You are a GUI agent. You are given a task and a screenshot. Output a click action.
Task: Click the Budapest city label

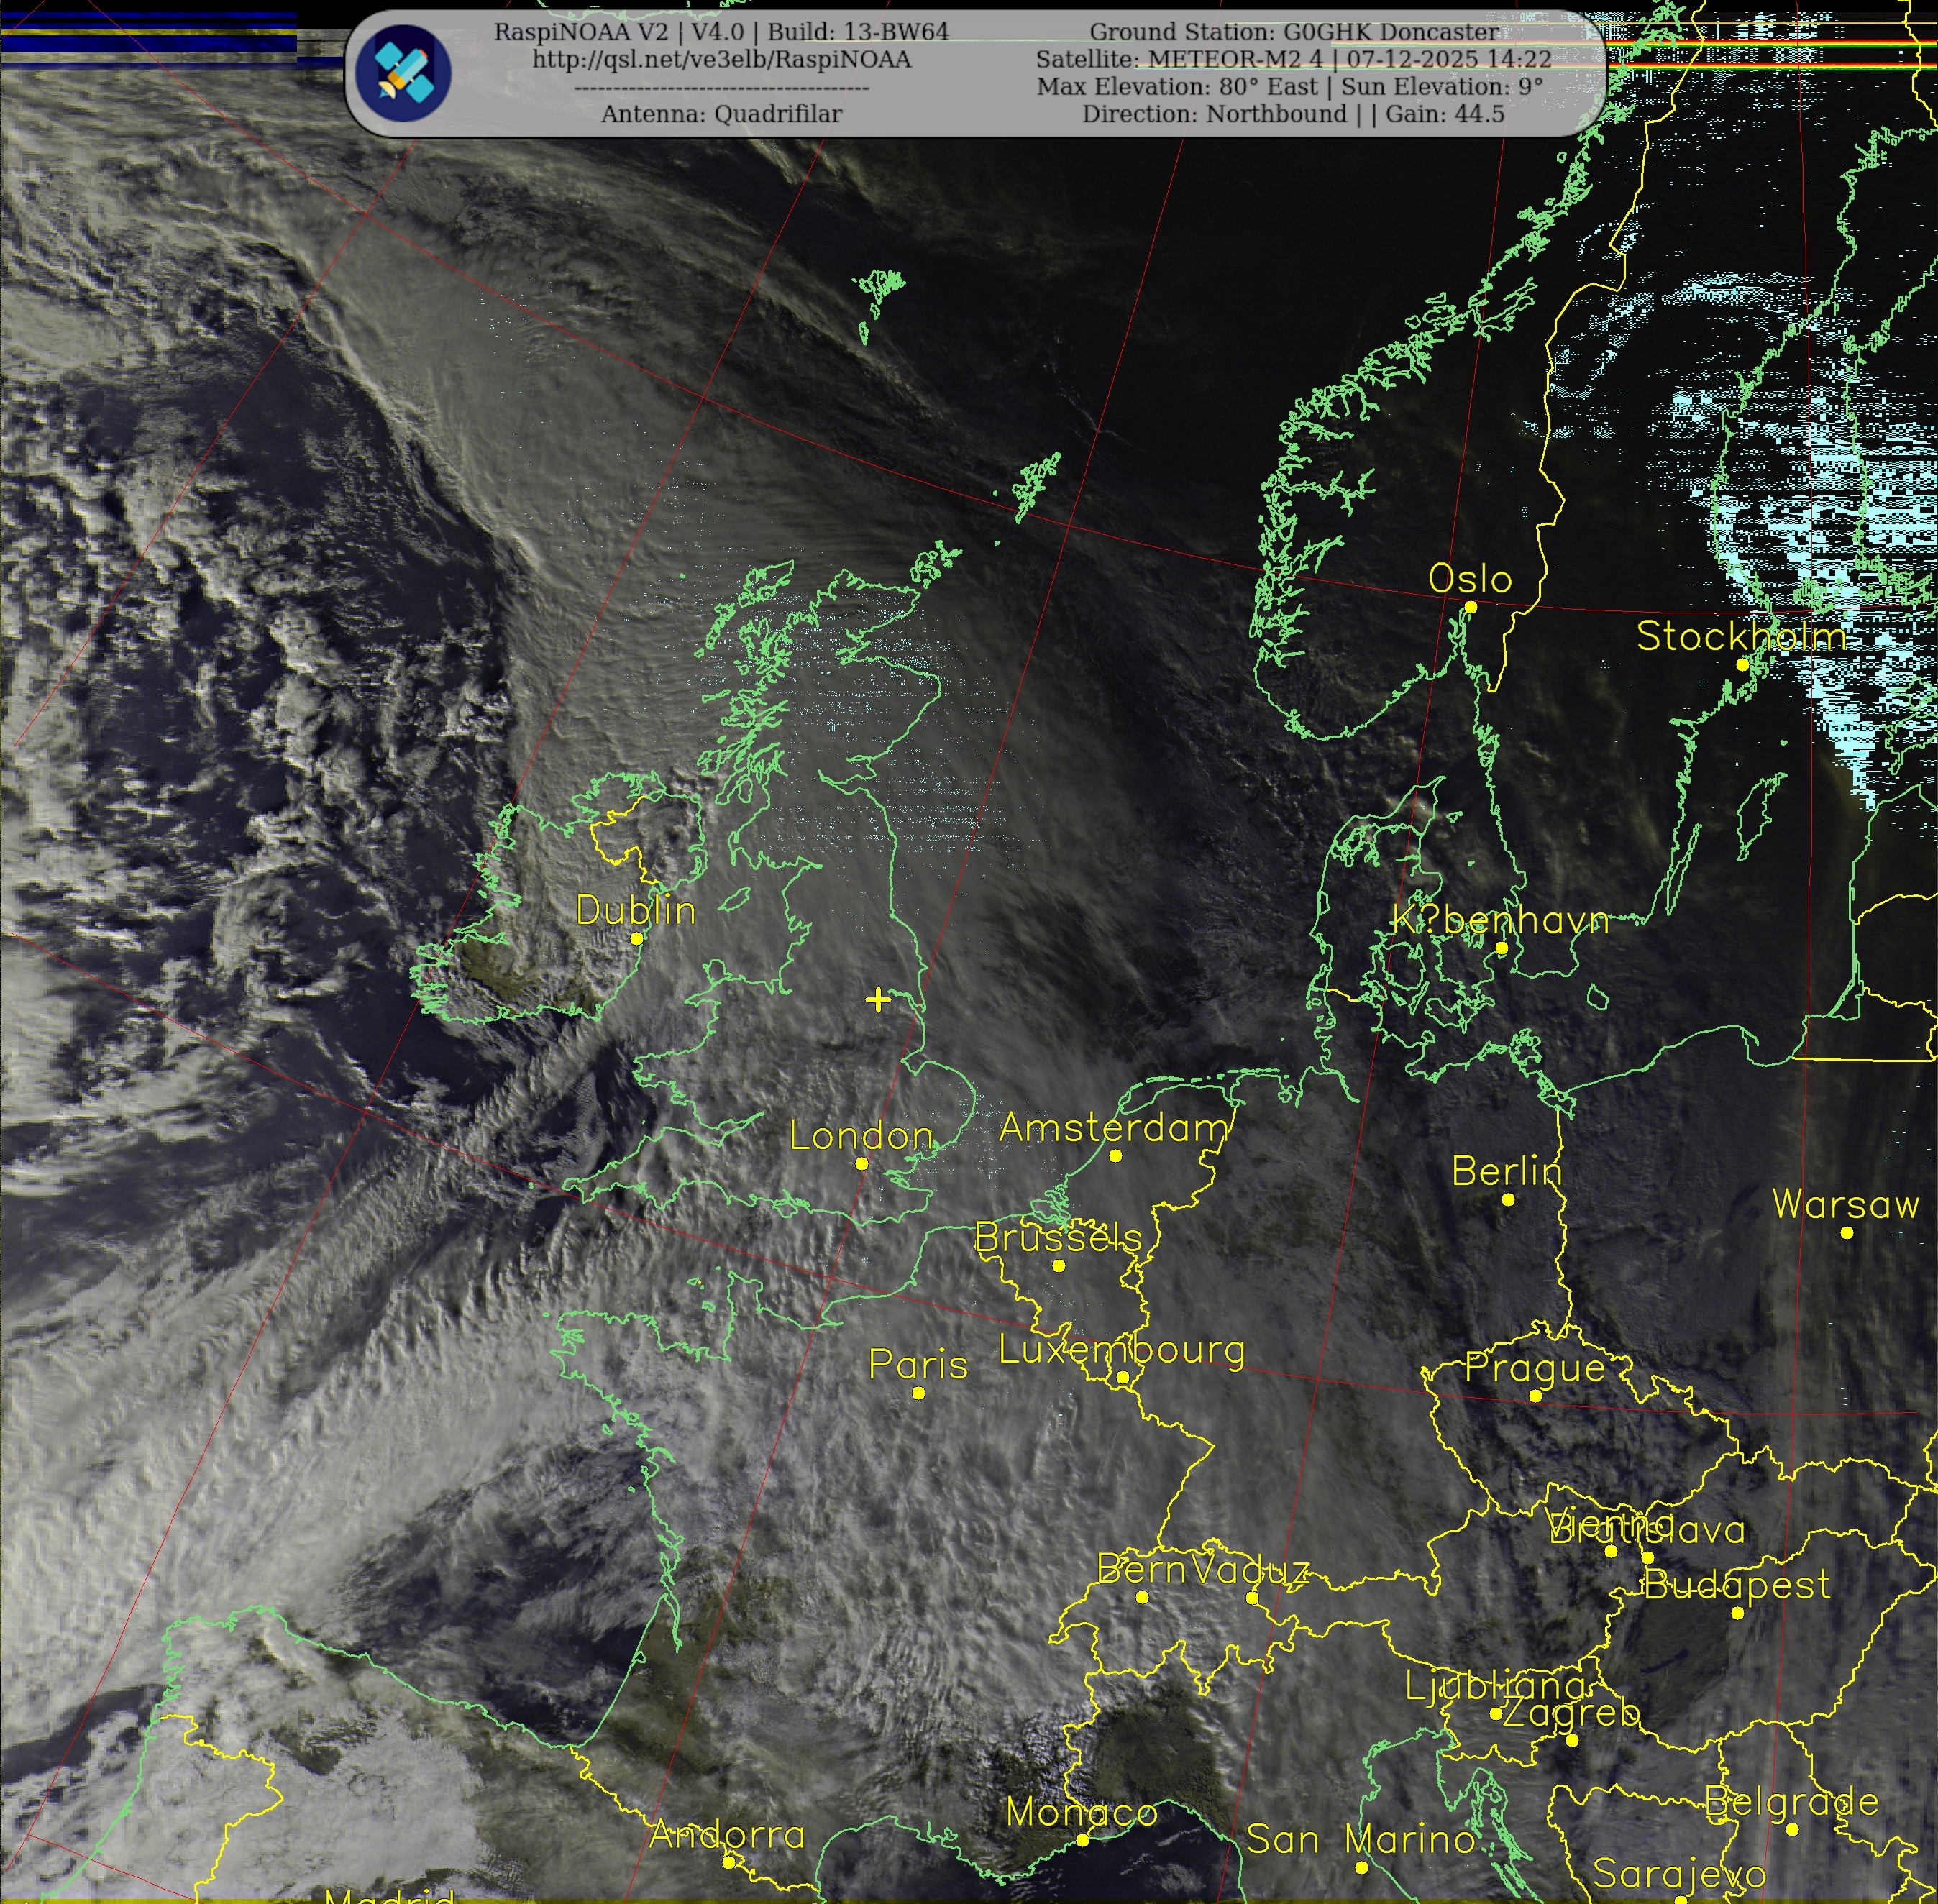pyautogui.click(x=1737, y=1584)
